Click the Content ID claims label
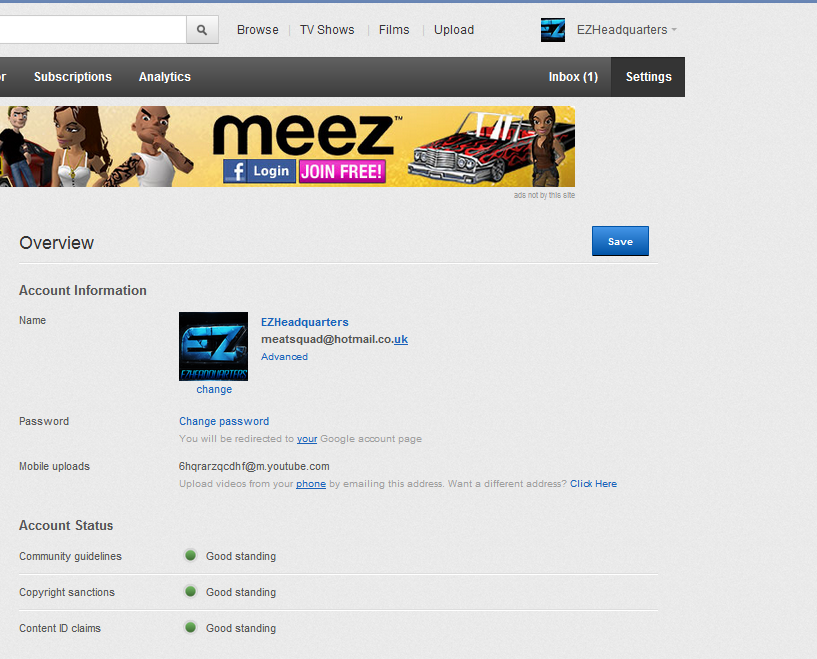 coord(60,628)
